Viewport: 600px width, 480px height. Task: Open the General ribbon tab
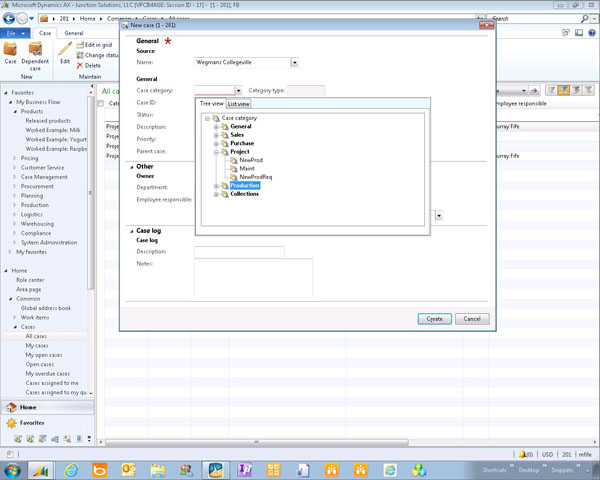pyautogui.click(x=74, y=33)
